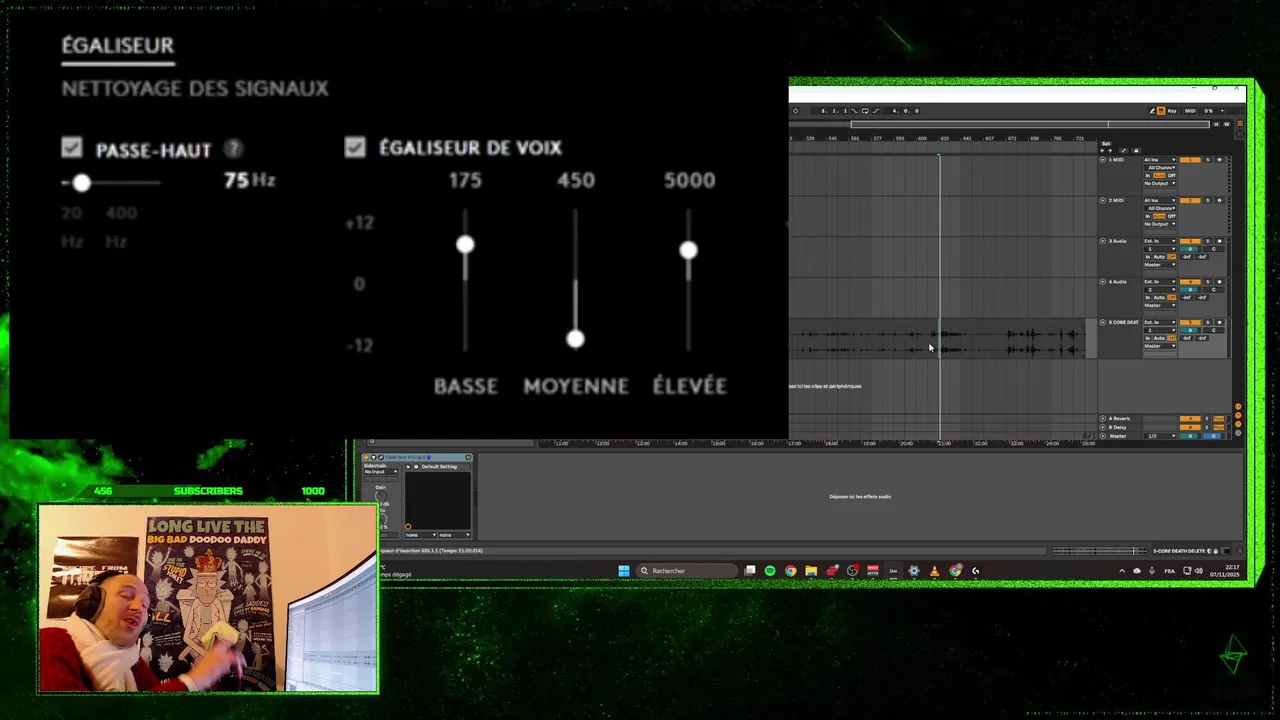This screenshot has width=1280, height=720.
Task: Toggle the 3 Audio orange track activator
Action: point(1190,241)
